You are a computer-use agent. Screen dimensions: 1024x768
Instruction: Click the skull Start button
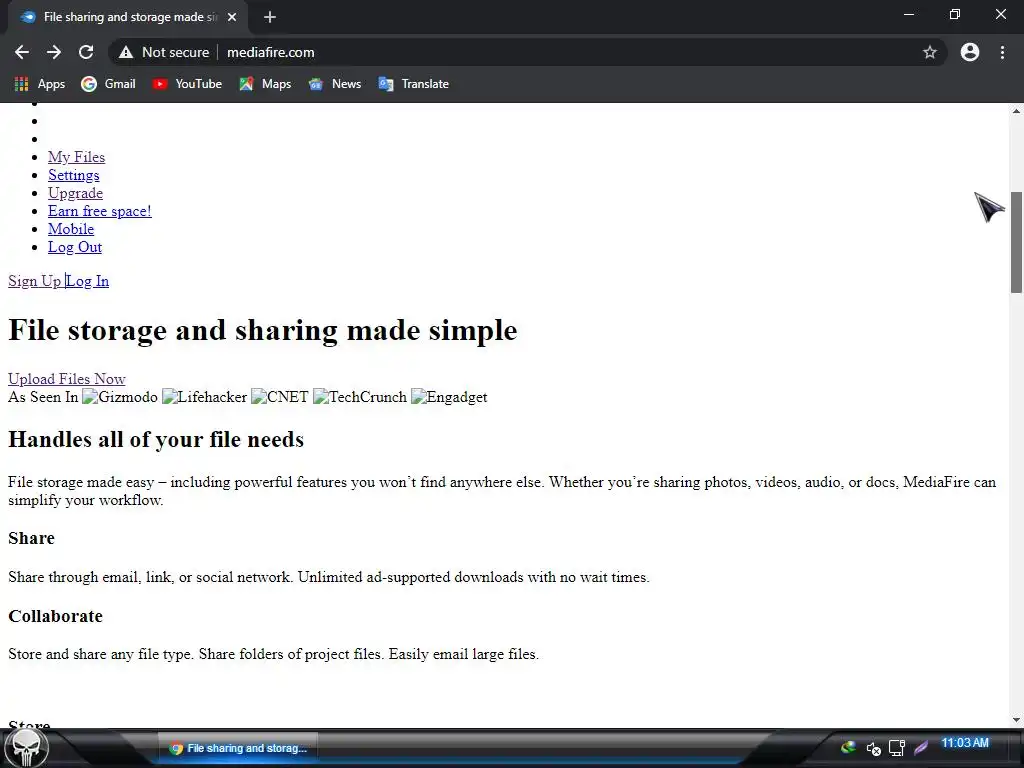coord(26,748)
